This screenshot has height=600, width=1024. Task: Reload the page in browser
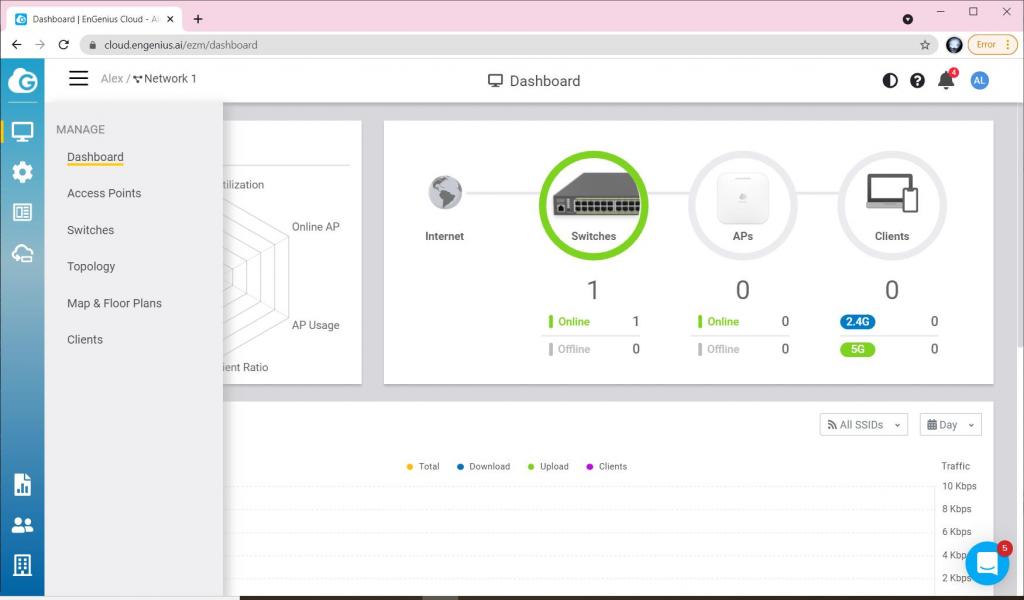pos(63,45)
